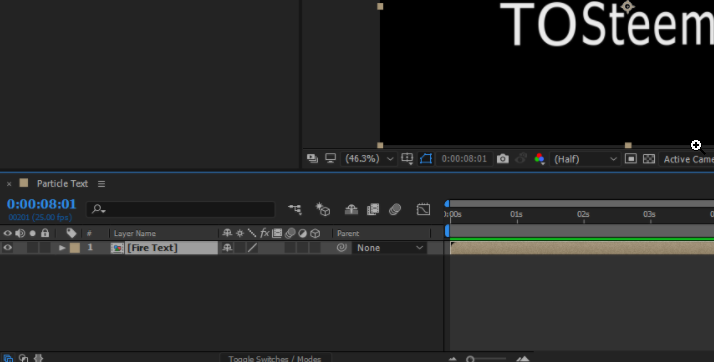Toggle the shy switch on Fire Text
The image size is (714, 362).
pos(227,248)
